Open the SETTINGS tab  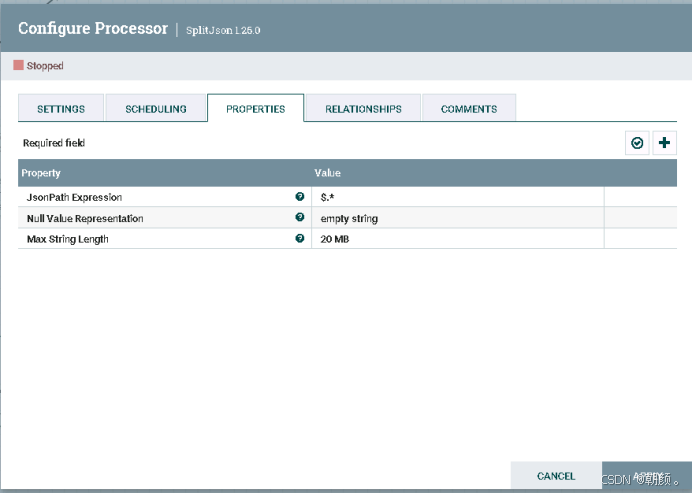click(x=61, y=109)
